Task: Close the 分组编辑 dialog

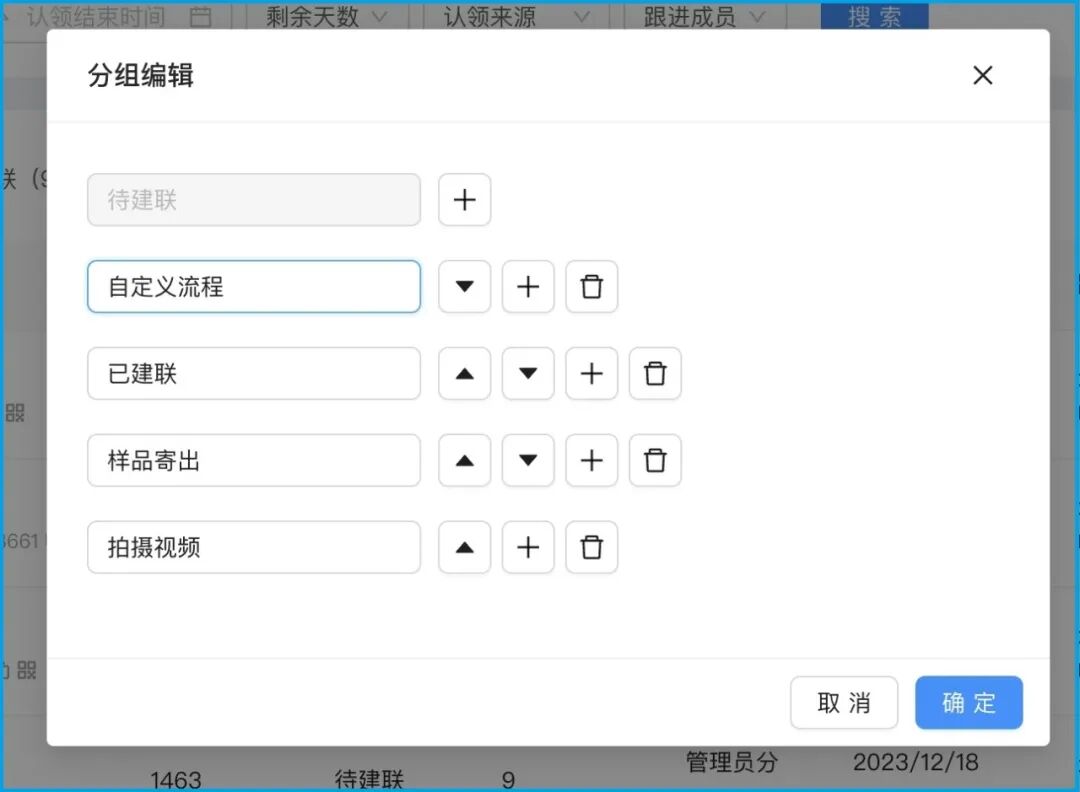Action: (x=982, y=75)
